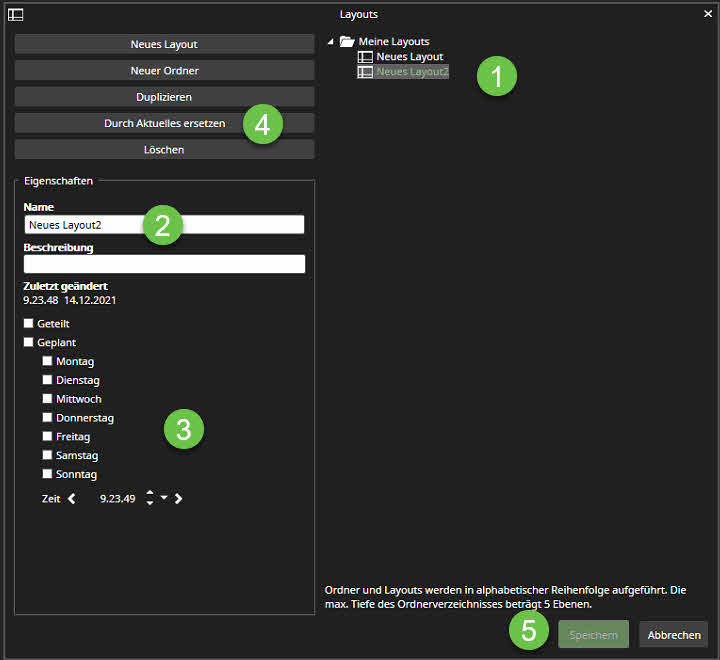Click the Layouts window icon in title bar
The height and width of the screenshot is (660, 720).
[x=16, y=14]
